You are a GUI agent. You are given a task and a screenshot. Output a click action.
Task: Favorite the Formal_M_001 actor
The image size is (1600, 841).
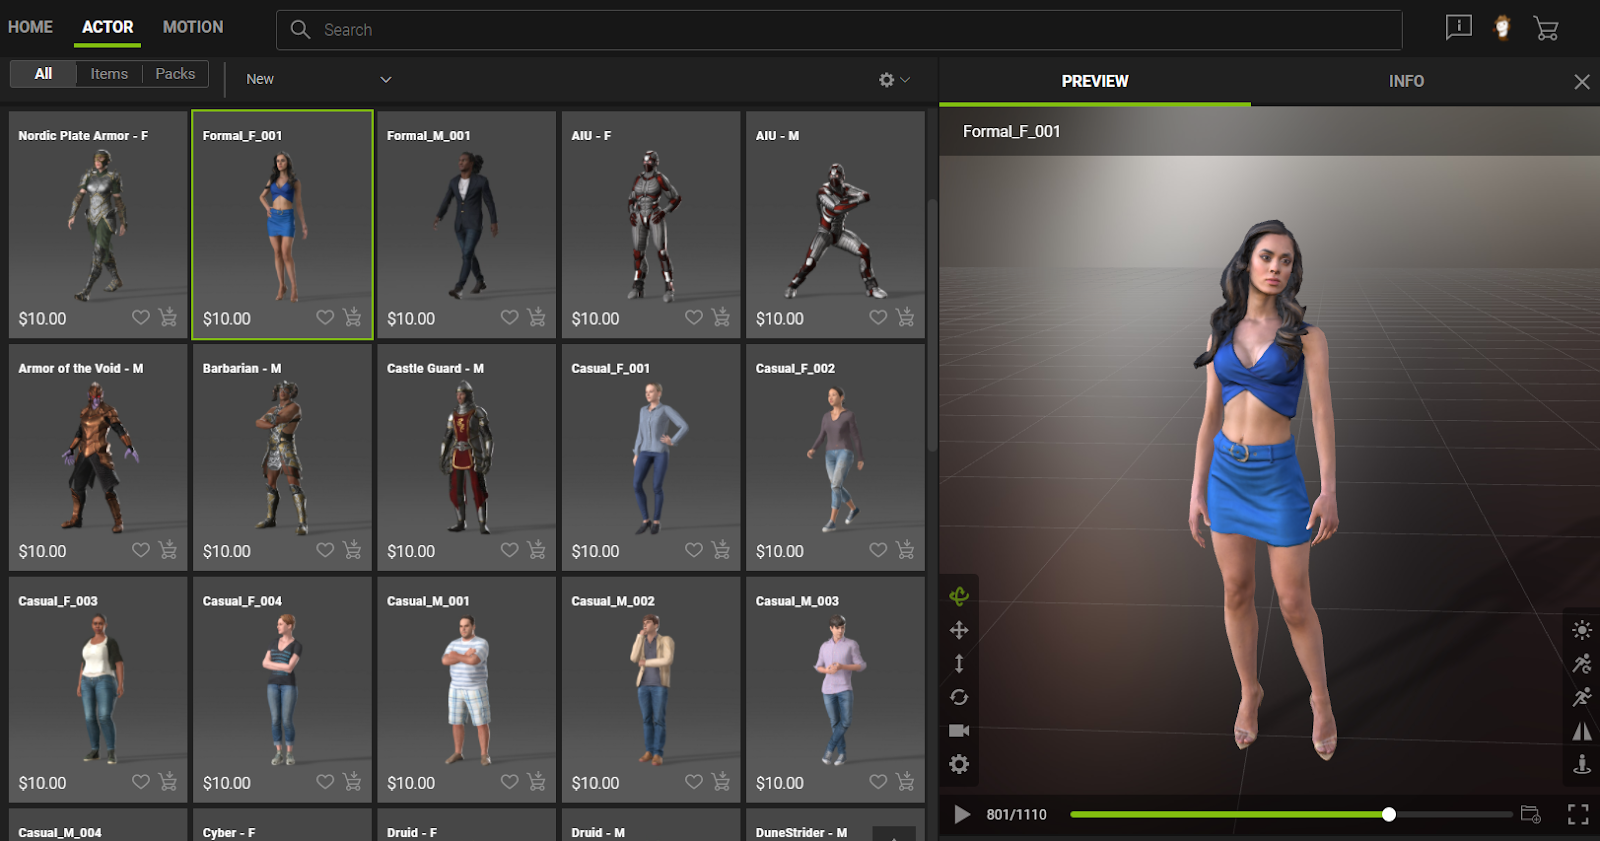[510, 317]
